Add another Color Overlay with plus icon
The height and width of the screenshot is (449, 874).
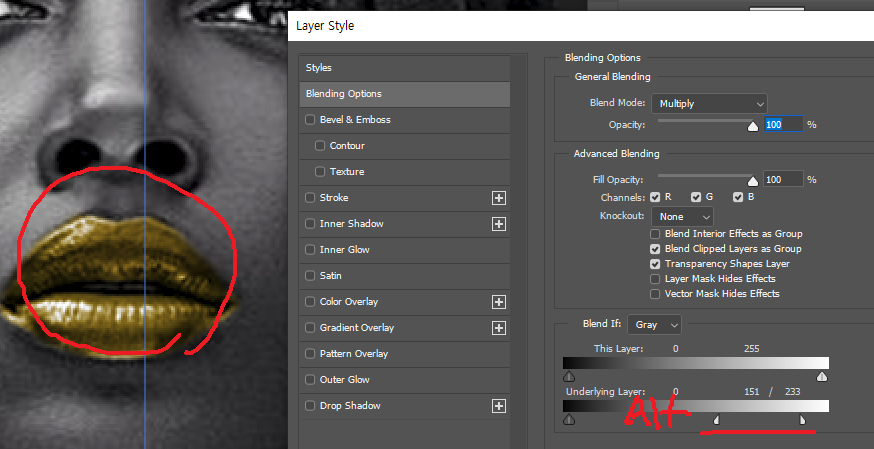coord(498,302)
